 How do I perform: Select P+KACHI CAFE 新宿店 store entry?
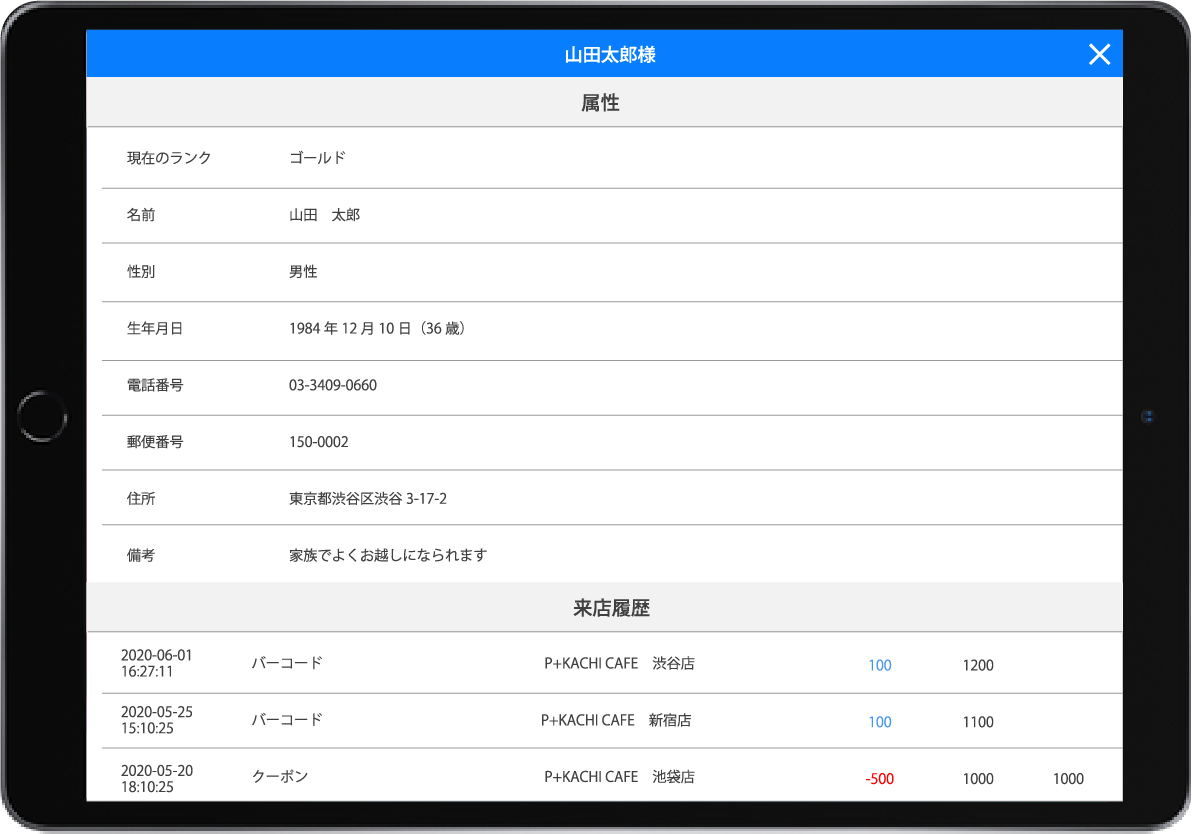[x=616, y=720]
